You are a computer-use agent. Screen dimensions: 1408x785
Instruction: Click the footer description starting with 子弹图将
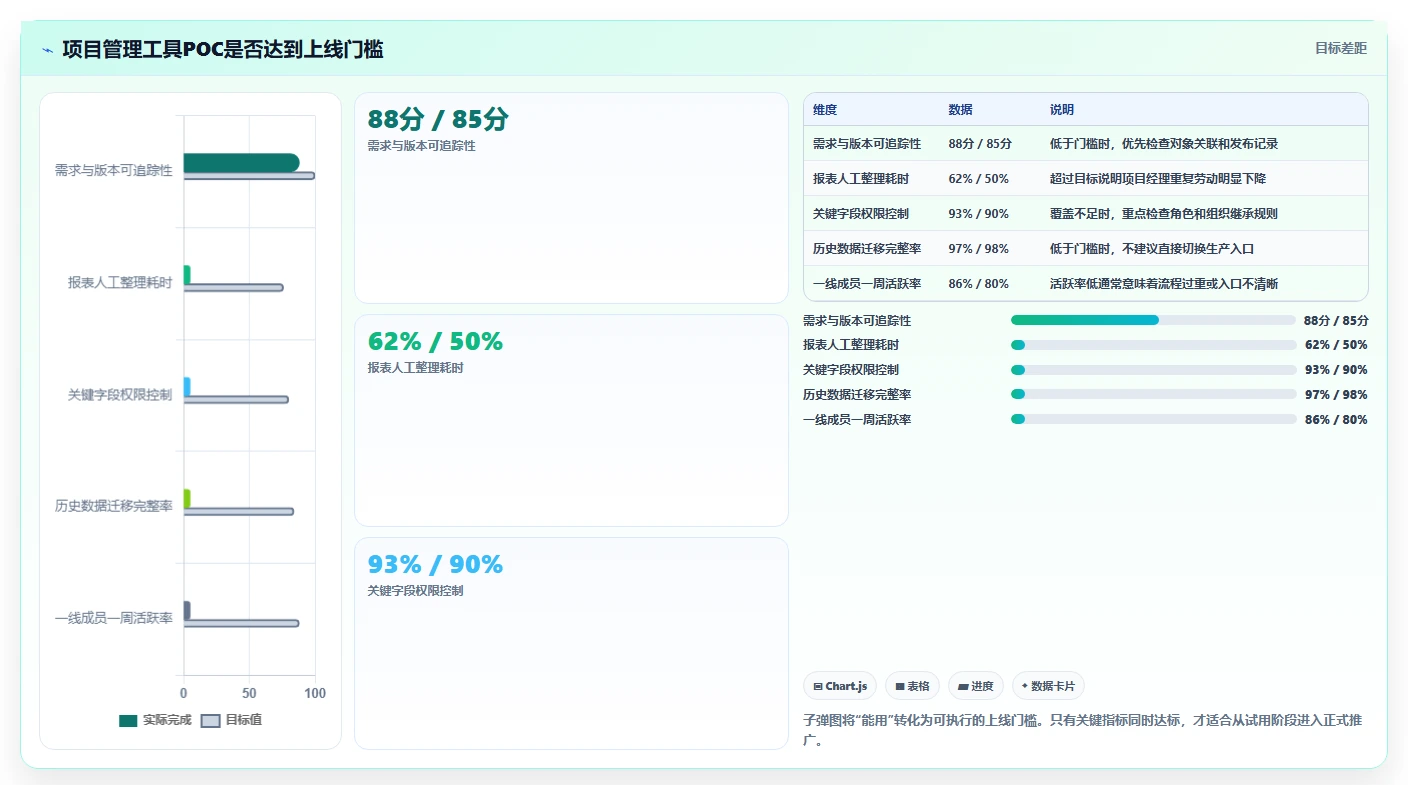[x=1083, y=730]
